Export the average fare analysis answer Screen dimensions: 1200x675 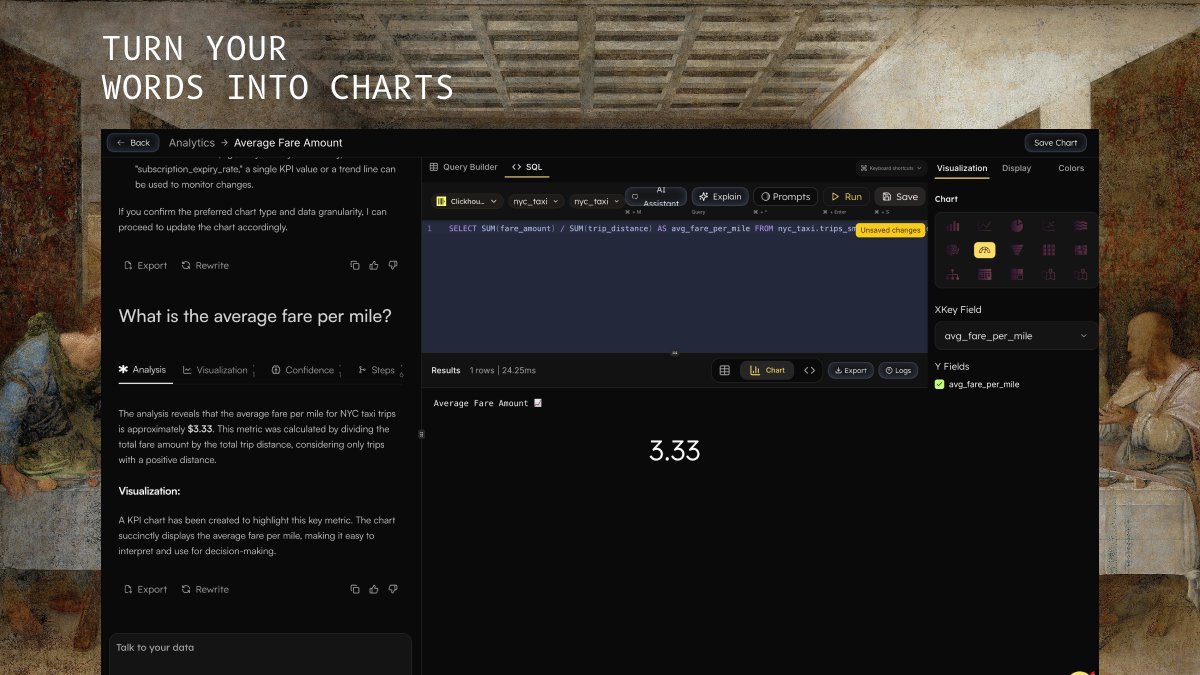145,589
